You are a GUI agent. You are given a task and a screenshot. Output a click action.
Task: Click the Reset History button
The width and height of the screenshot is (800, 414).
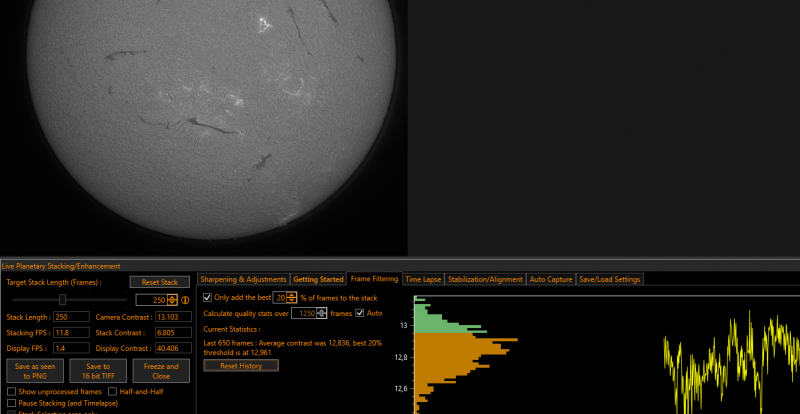[x=241, y=366]
